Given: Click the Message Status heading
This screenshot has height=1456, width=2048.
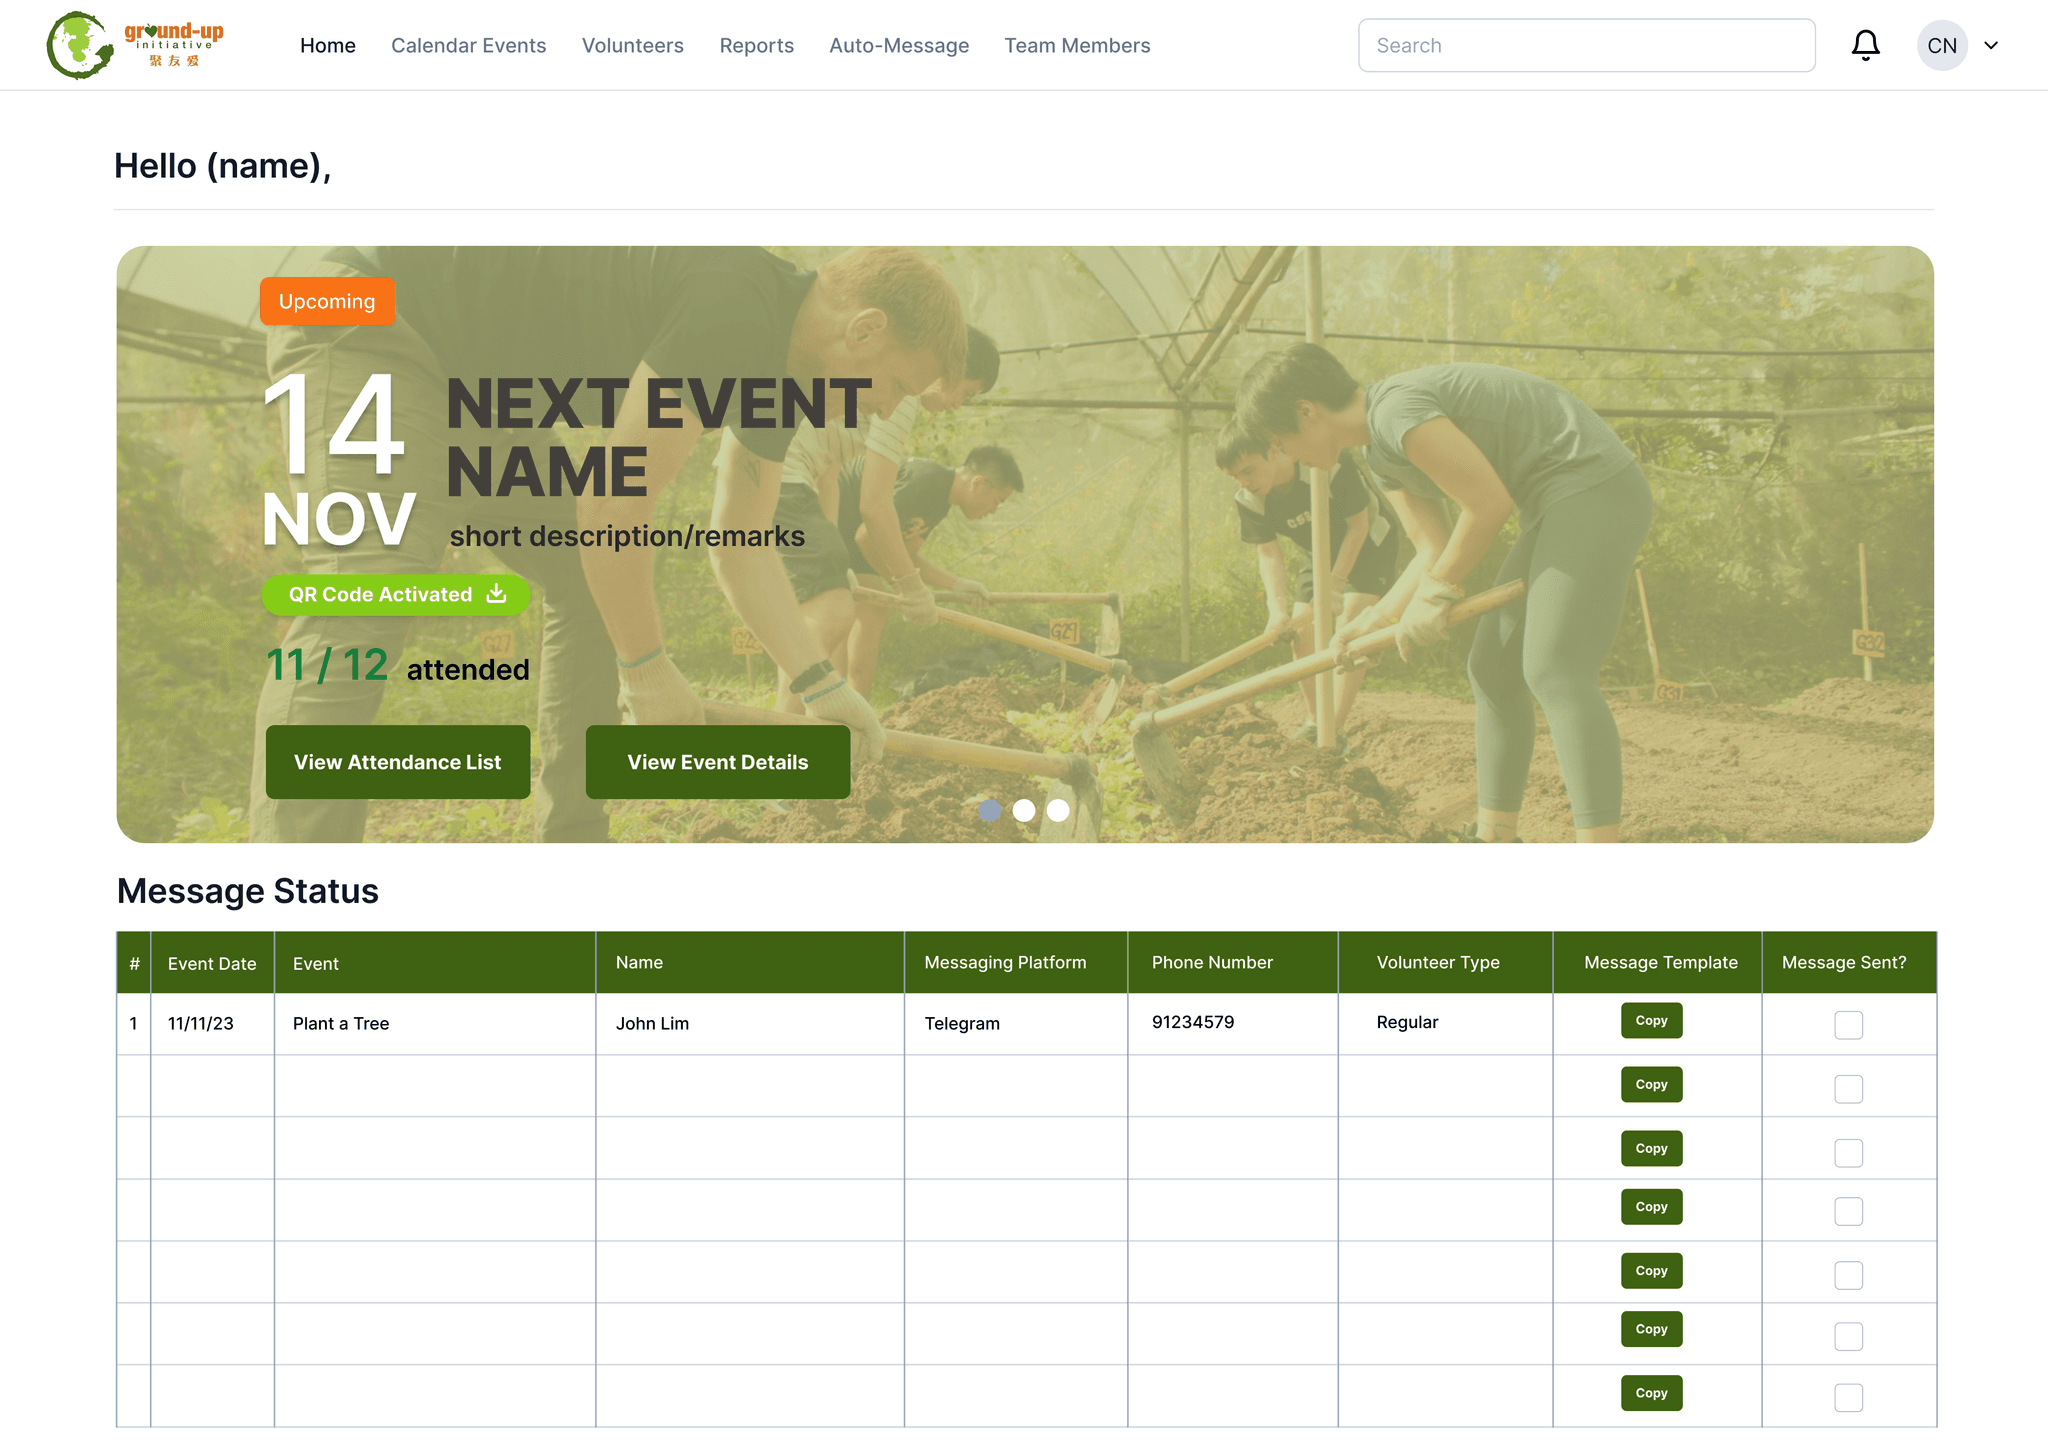Looking at the screenshot, I should (248, 891).
